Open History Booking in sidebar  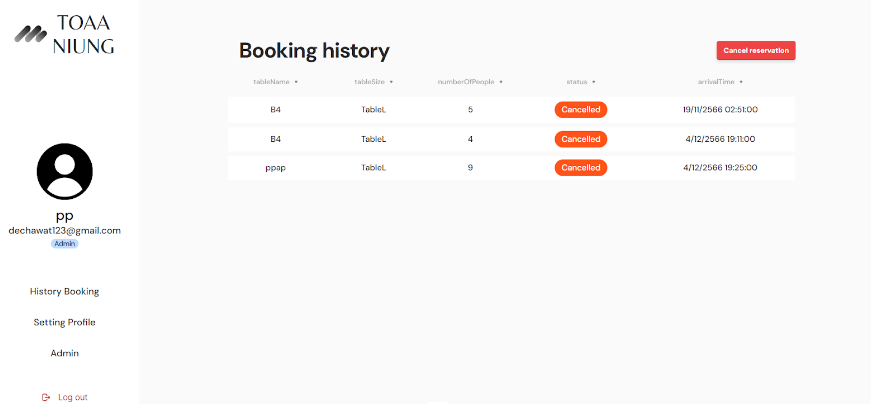[64, 292]
